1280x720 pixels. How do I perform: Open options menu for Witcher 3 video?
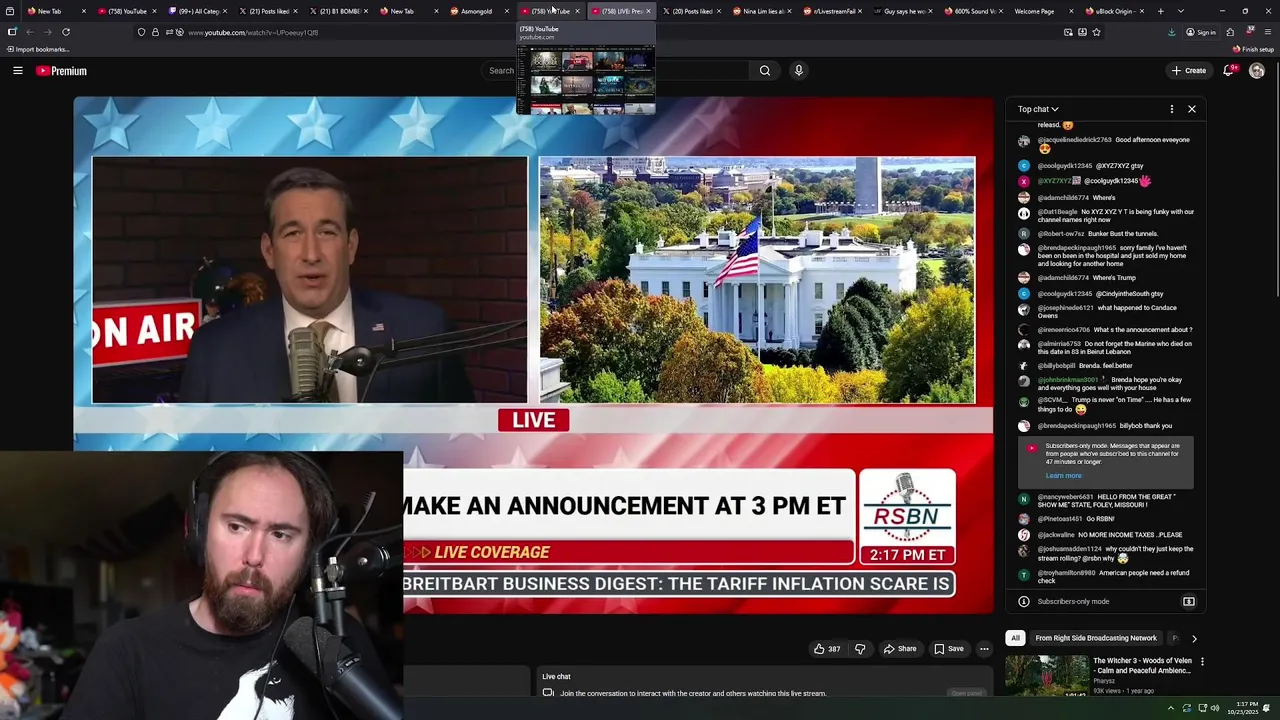1202,662
